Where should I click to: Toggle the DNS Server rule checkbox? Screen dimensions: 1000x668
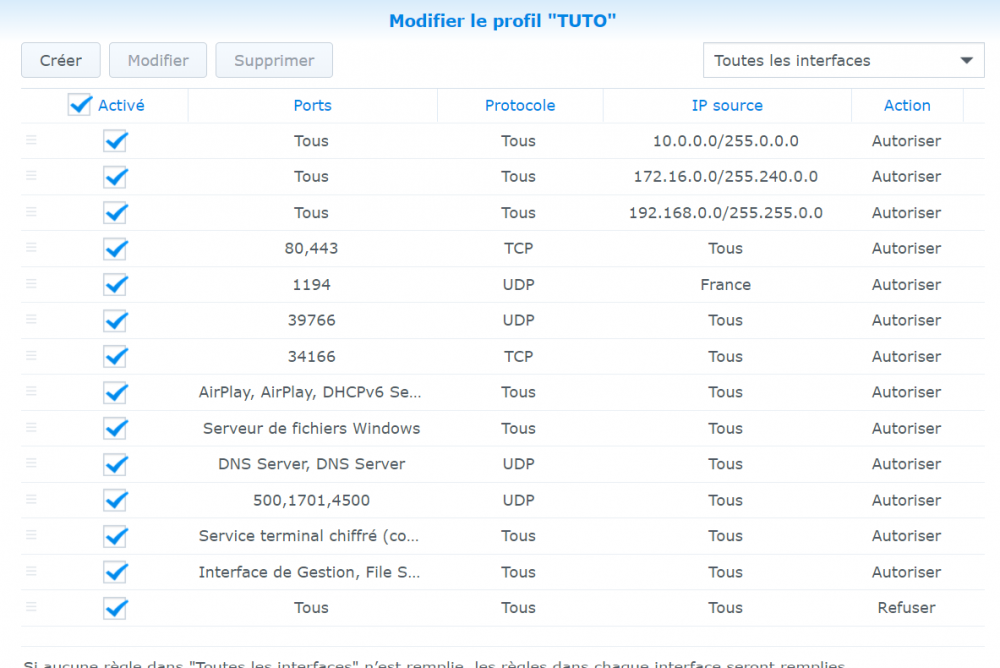[x=115, y=464]
